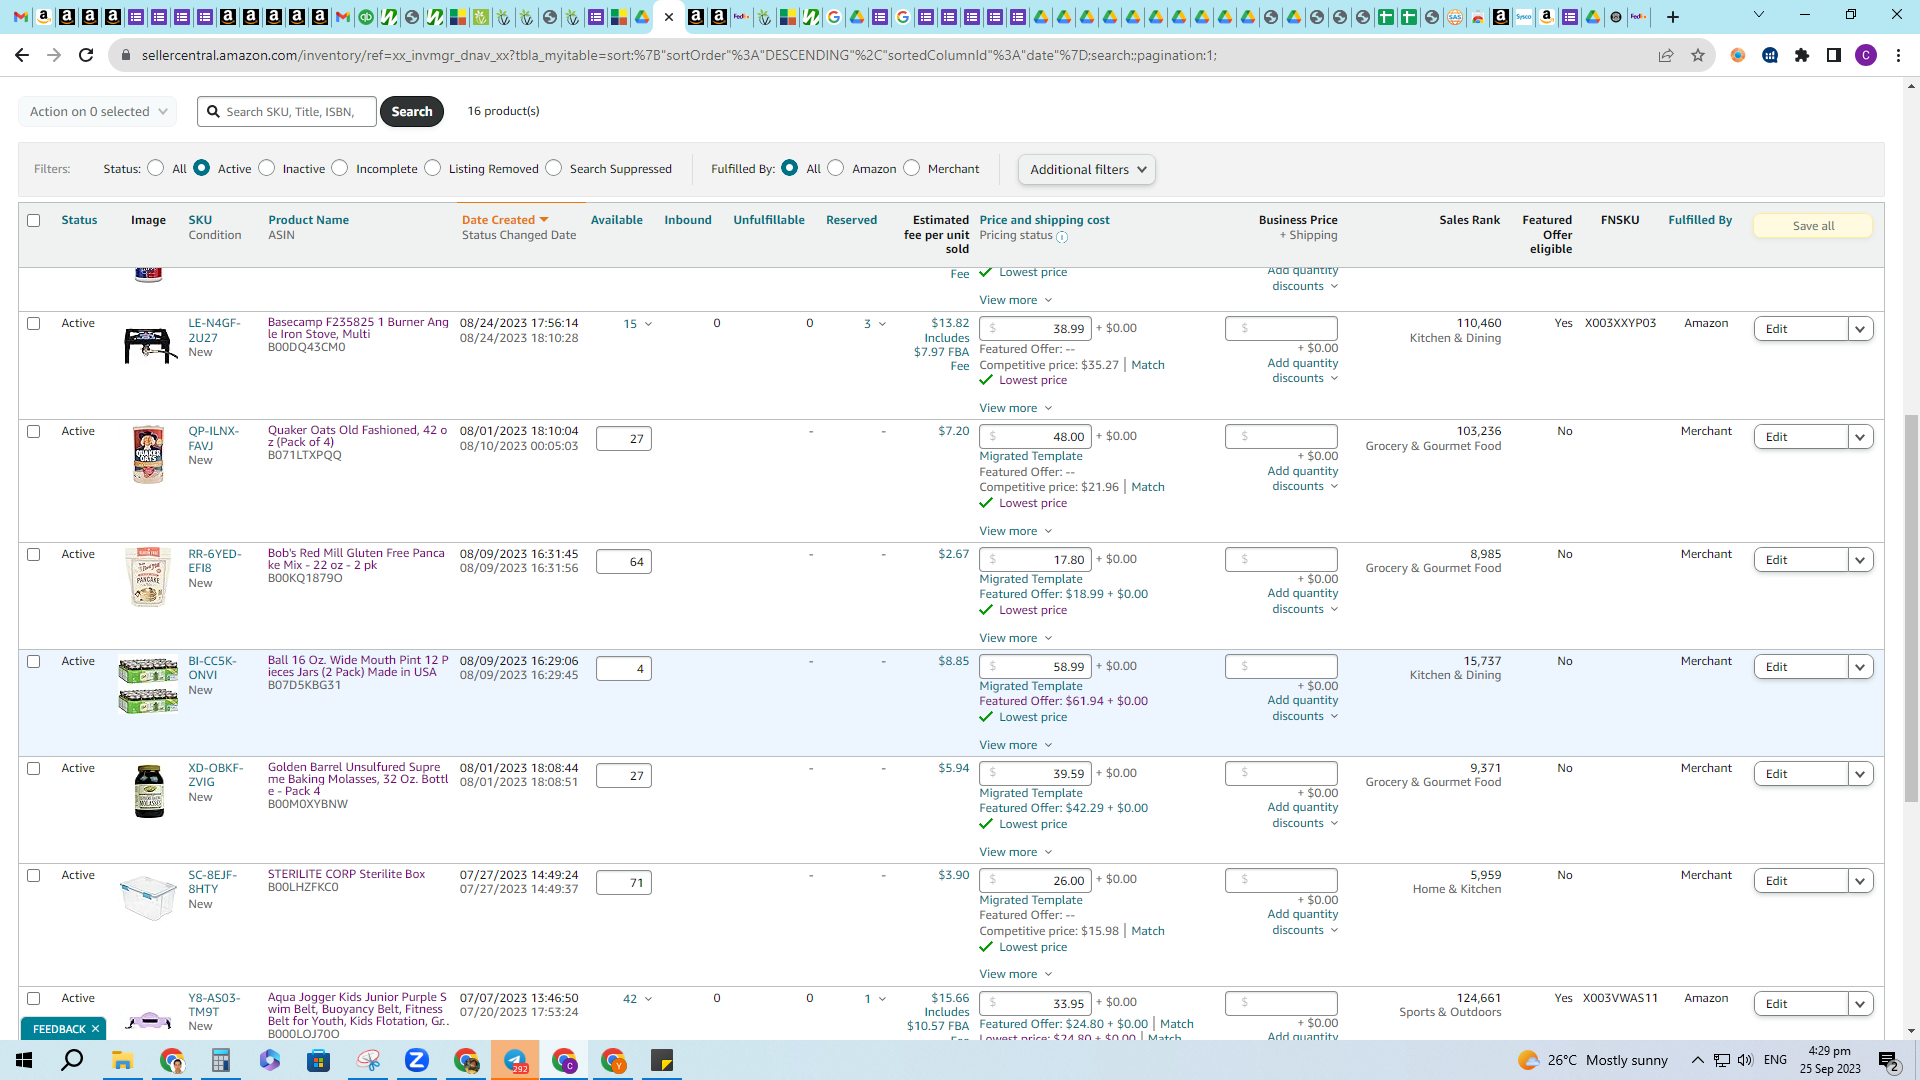Click the Save all button
Viewport: 1920px width, 1080px height.
tap(1813, 226)
